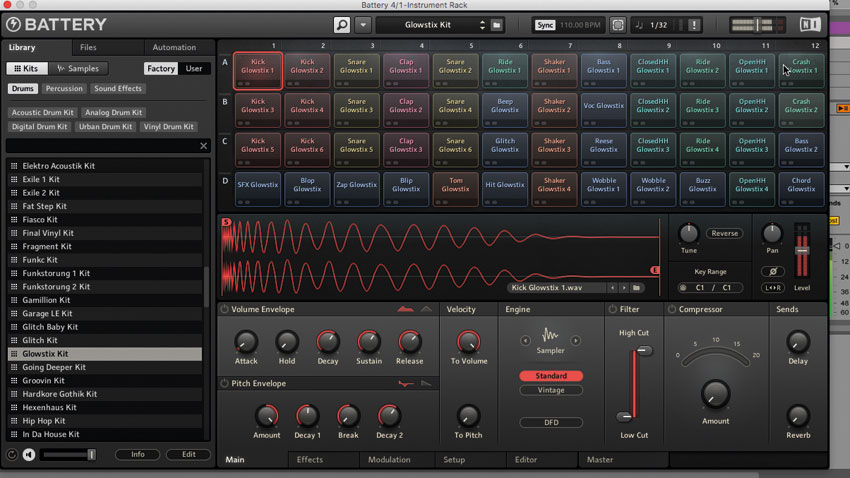Click the Tune knob
The width and height of the screenshot is (850, 478).
click(688, 234)
